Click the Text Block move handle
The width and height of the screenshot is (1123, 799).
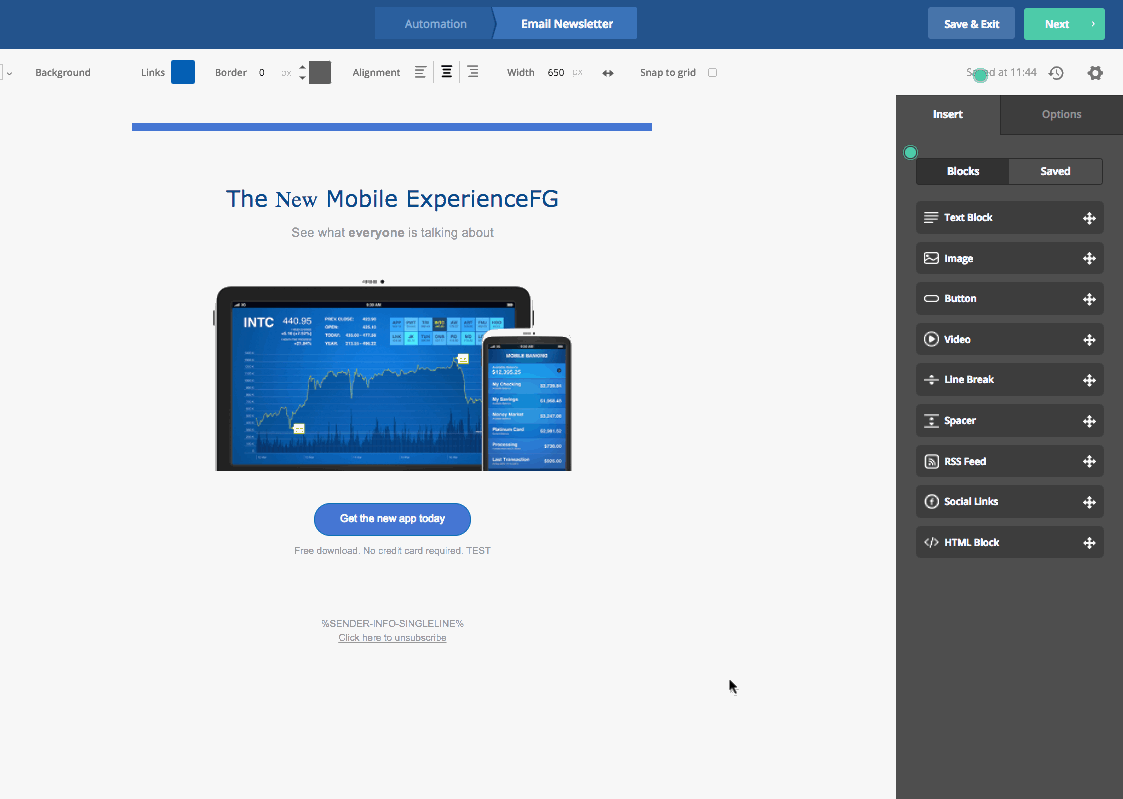[x=1089, y=218]
